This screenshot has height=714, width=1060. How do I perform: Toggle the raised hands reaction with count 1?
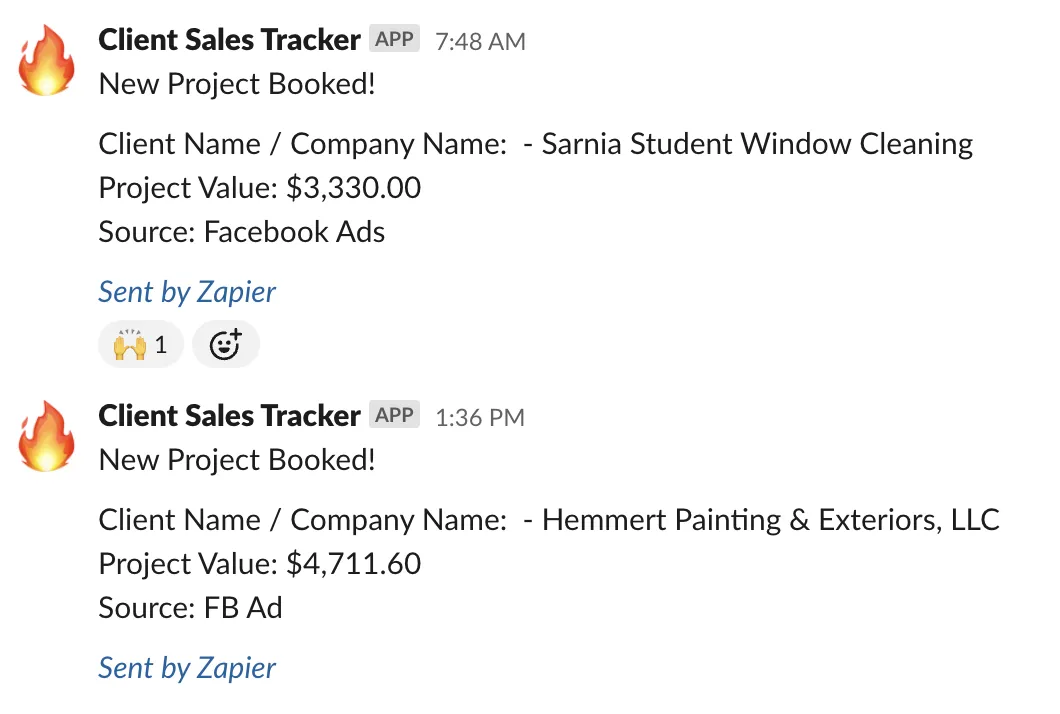pos(141,344)
